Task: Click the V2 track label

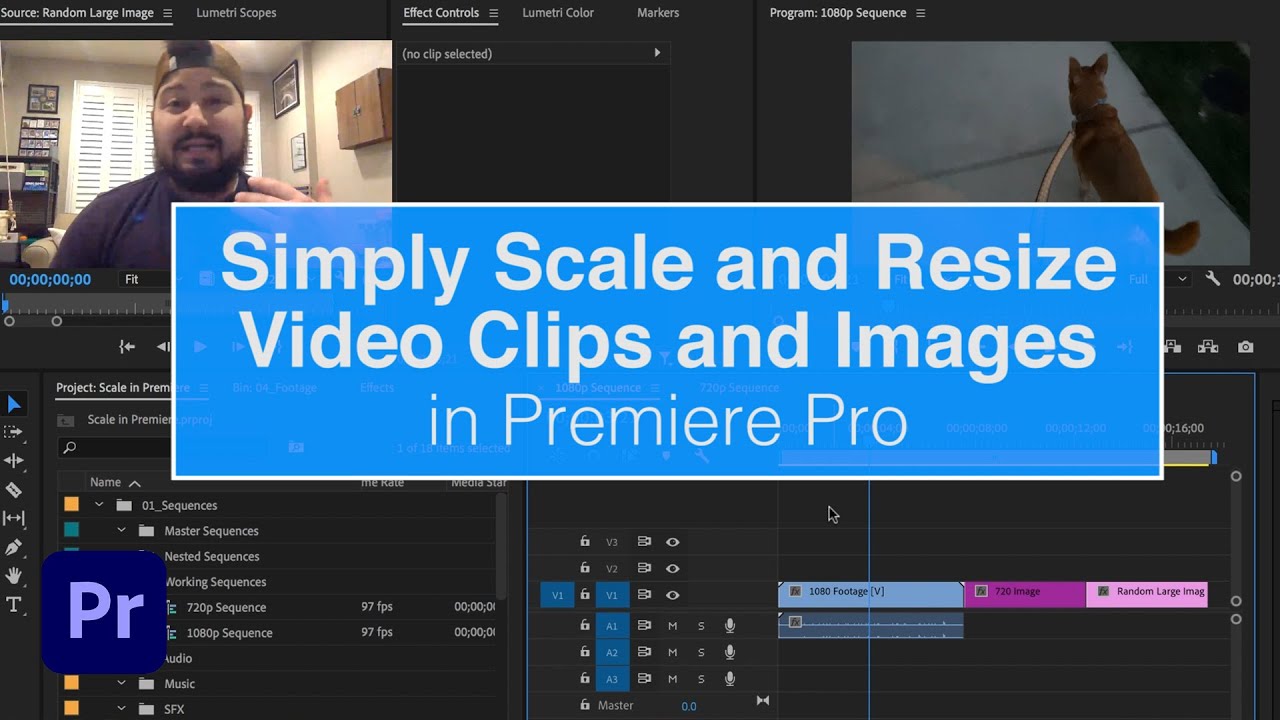Action: tap(612, 568)
